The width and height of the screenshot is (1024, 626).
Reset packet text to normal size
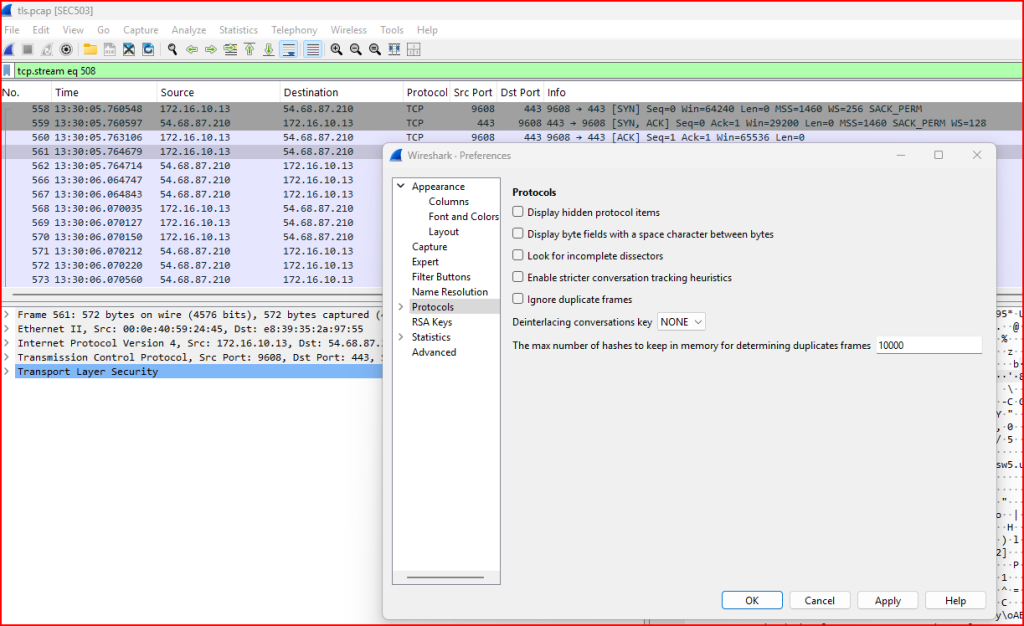pos(375,50)
